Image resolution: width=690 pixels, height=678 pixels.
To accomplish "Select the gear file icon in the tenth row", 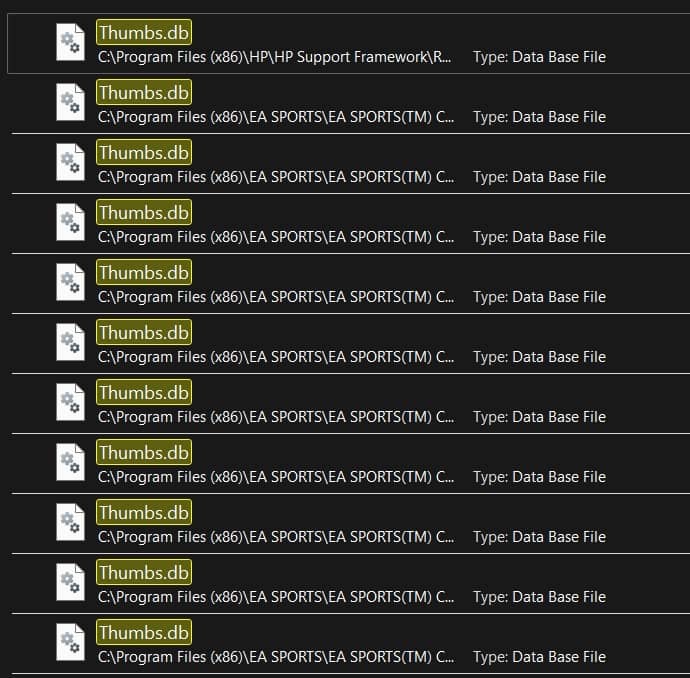I will [x=70, y=583].
